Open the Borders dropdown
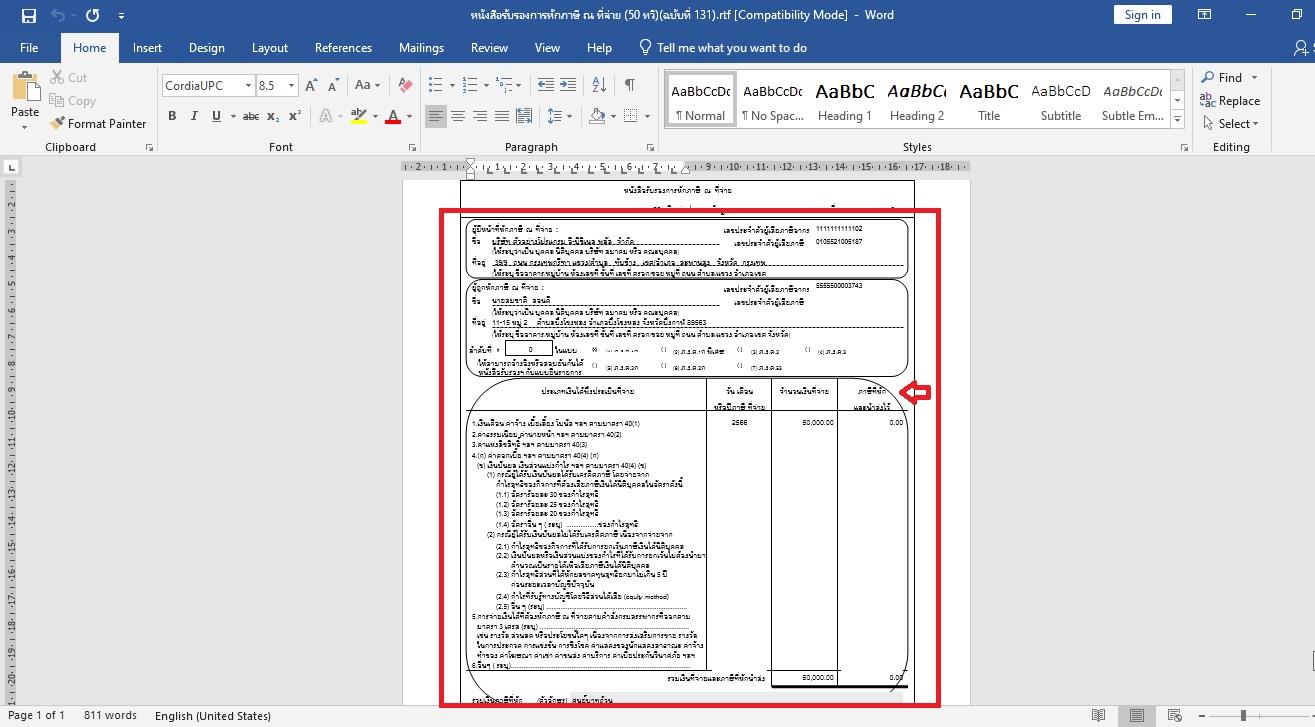The height and width of the screenshot is (727, 1315). [647, 117]
